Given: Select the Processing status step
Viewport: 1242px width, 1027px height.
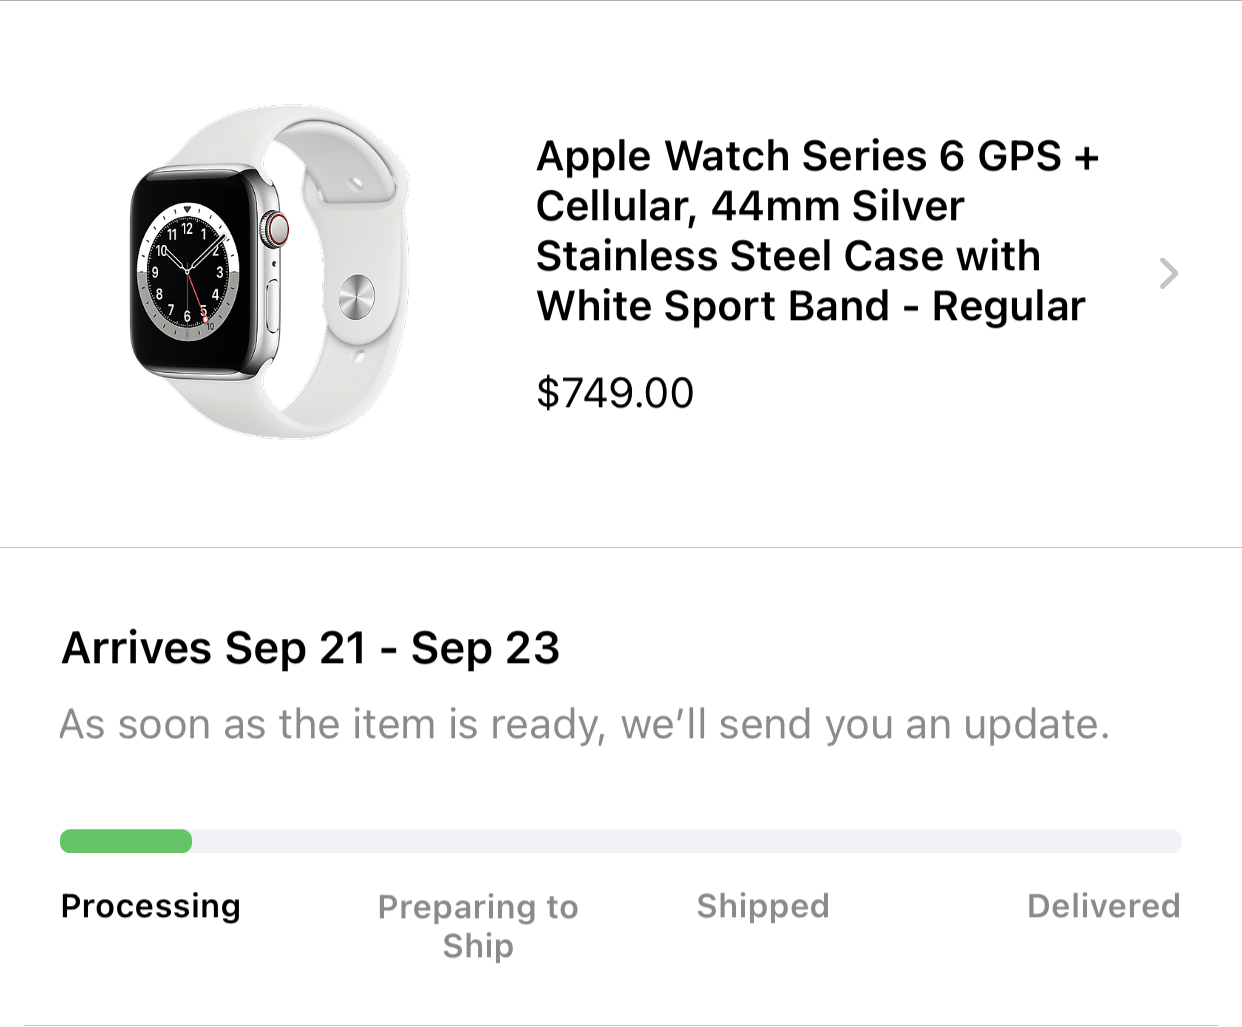Looking at the screenshot, I should [x=151, y=906].
